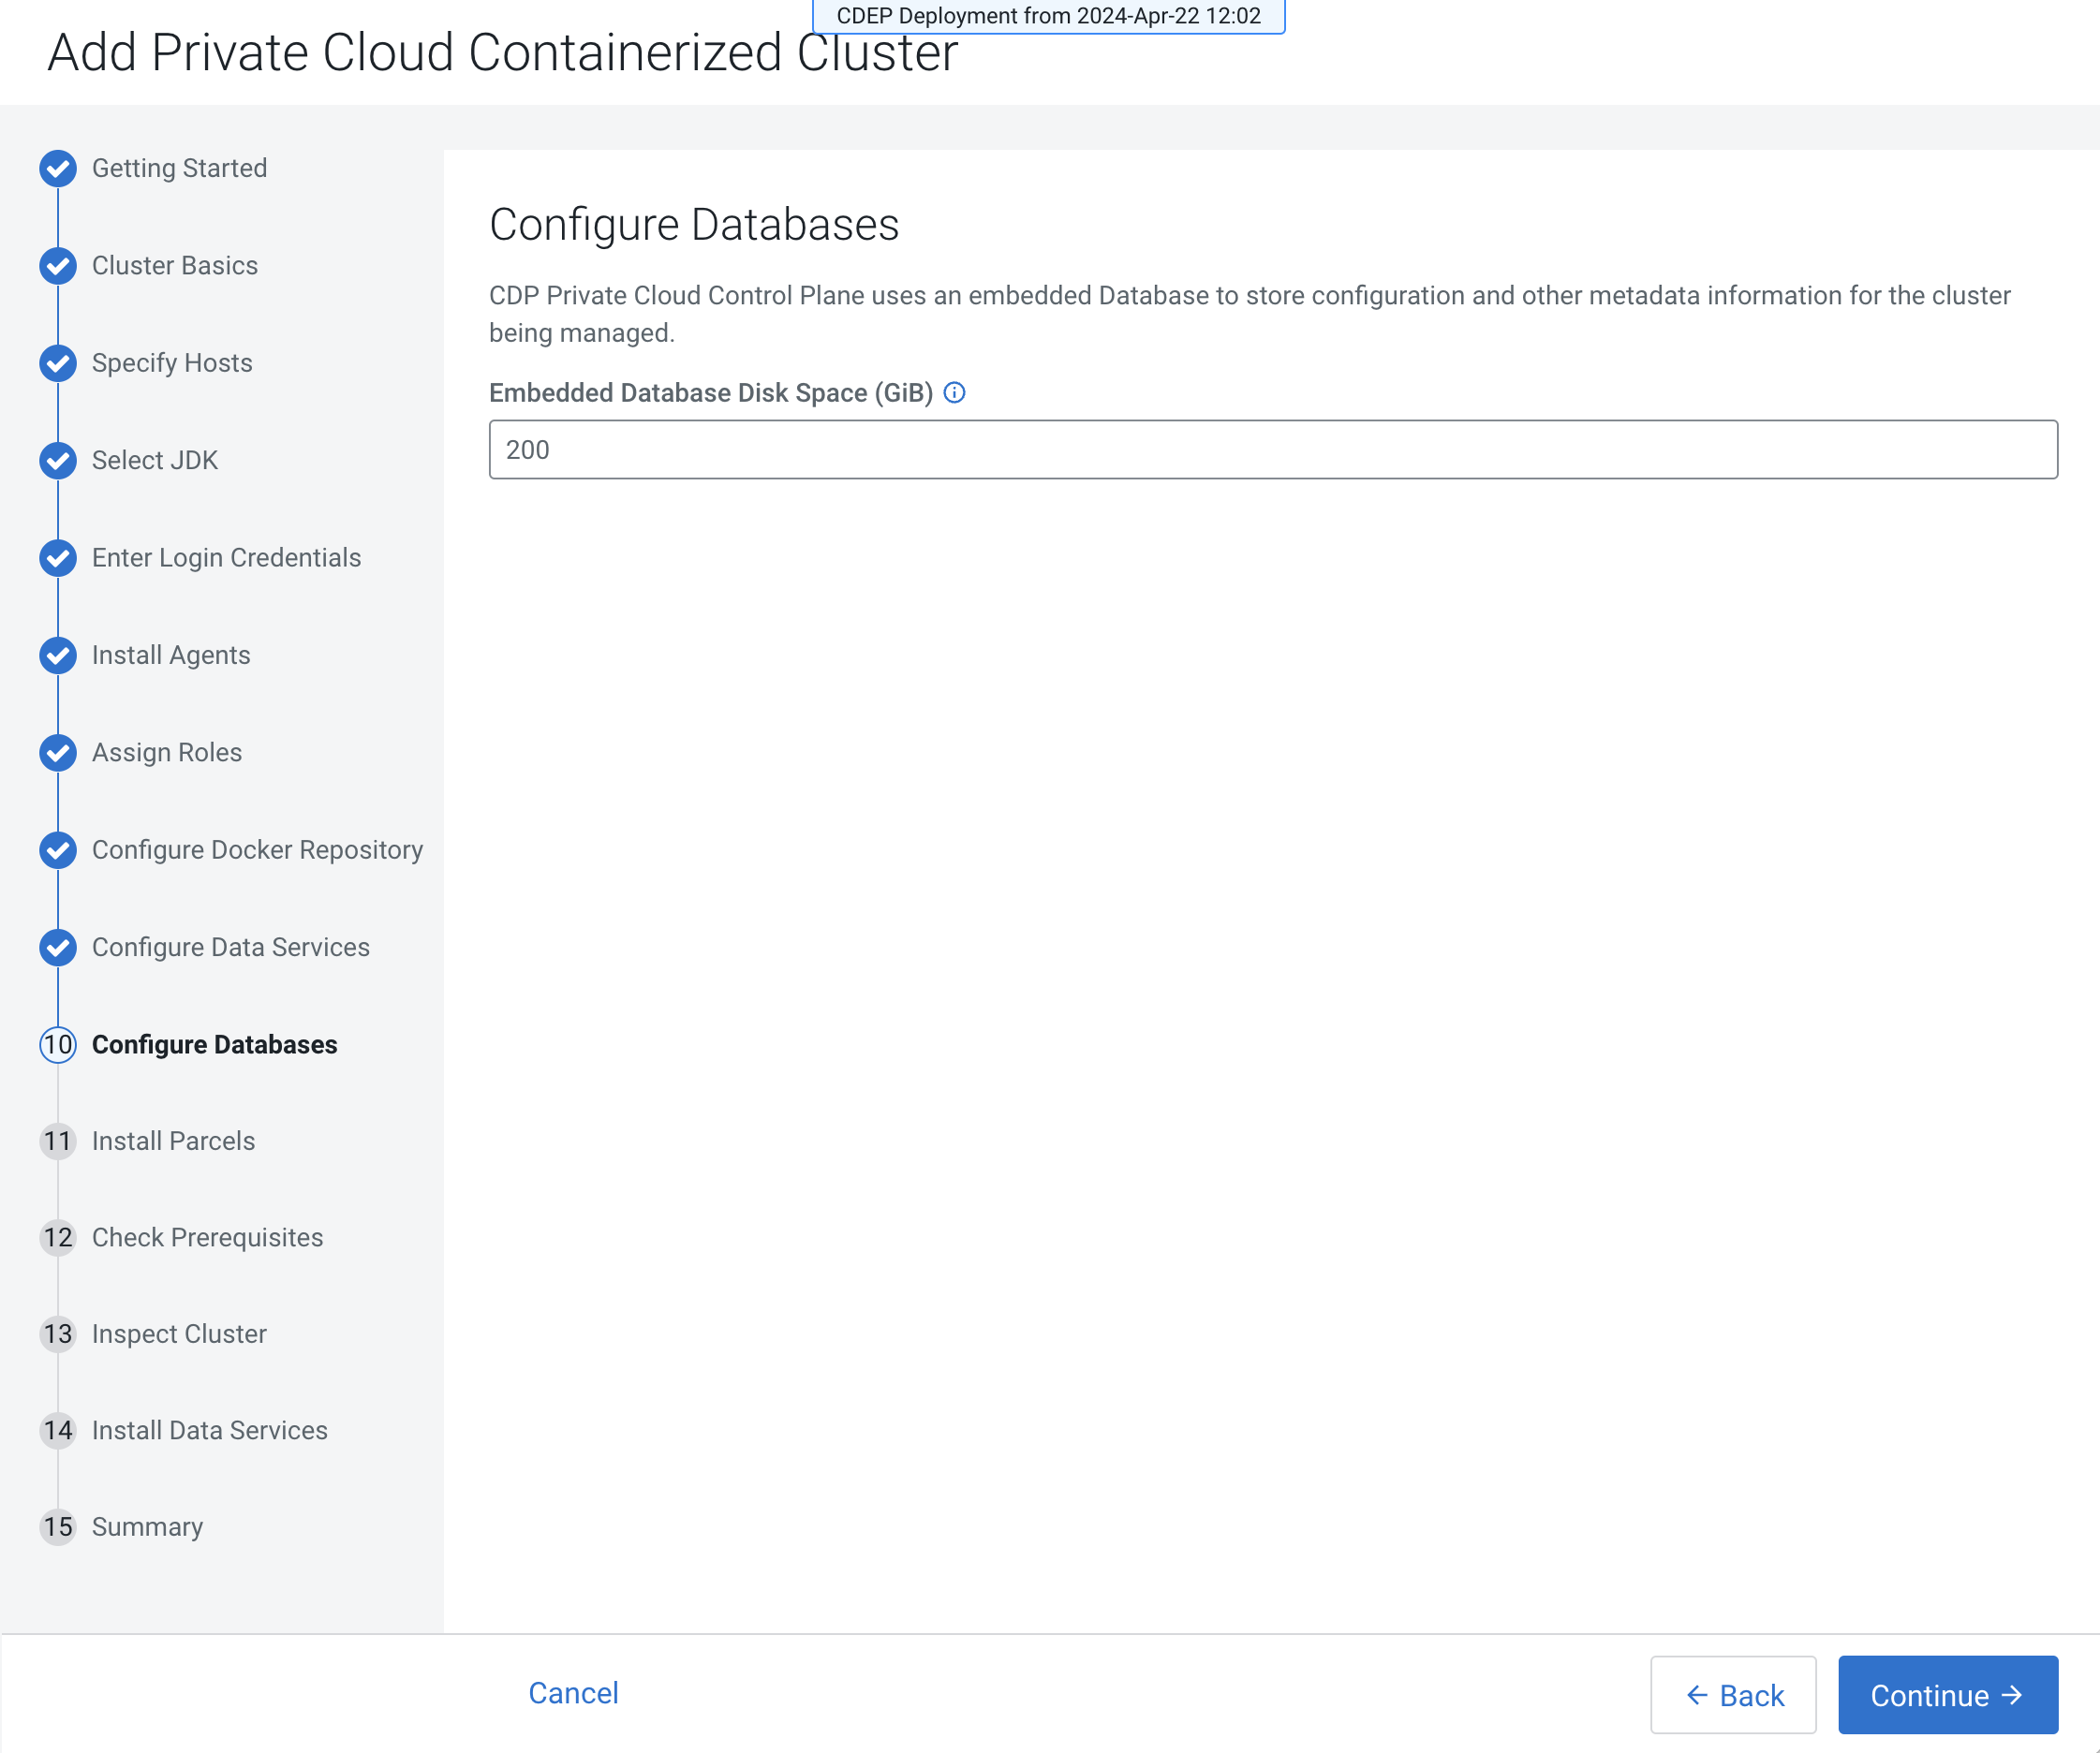2100x1753 pixels.
Task: Click the Assign Roles checkmark icon
Action: [x=58, y=752]
